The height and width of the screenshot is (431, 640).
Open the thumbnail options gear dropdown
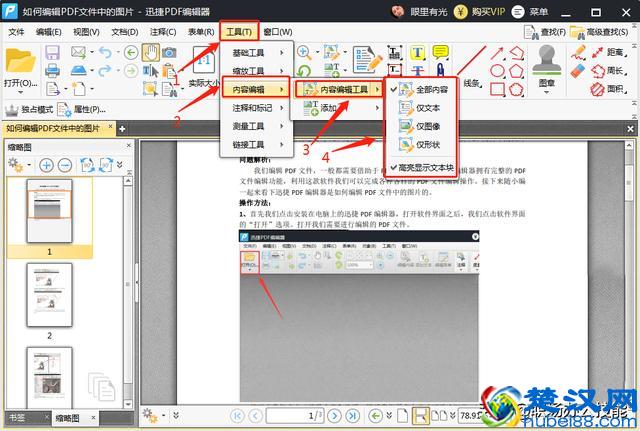click(x=20, y=165)
